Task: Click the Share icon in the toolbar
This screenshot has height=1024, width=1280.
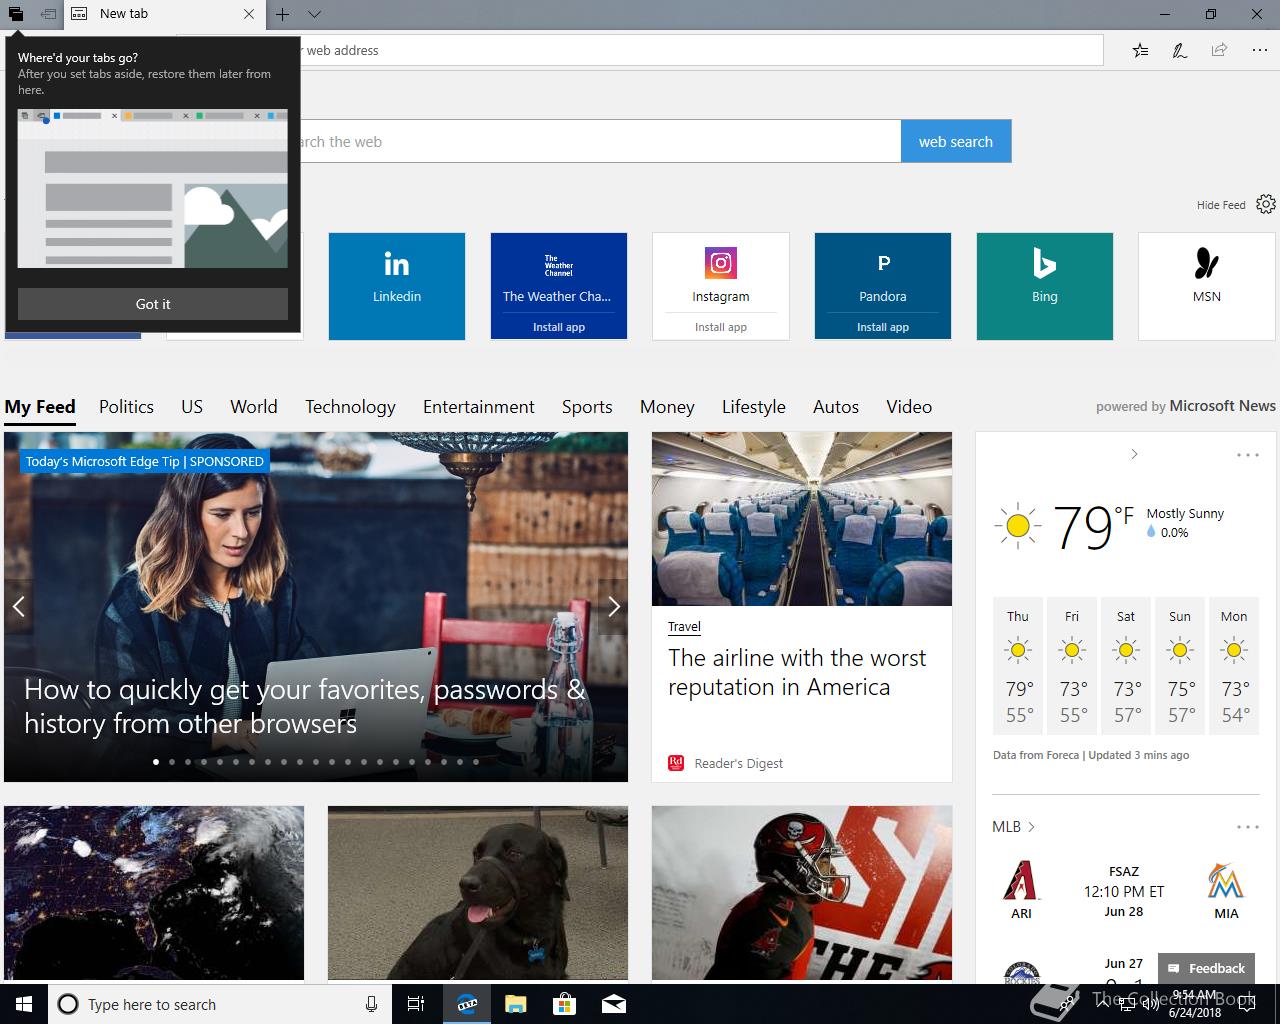Action: [1219, 50]
